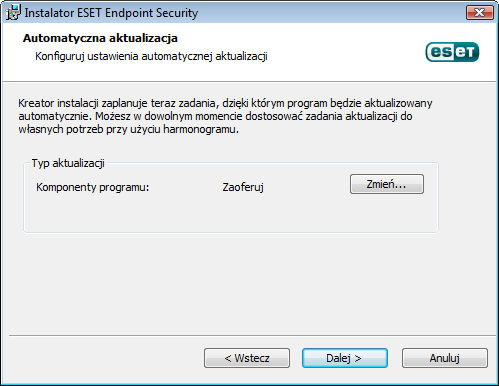Open program components settings via the Zmień... button
This screenshot has width=499, height=386.
[x=387, y=184]
